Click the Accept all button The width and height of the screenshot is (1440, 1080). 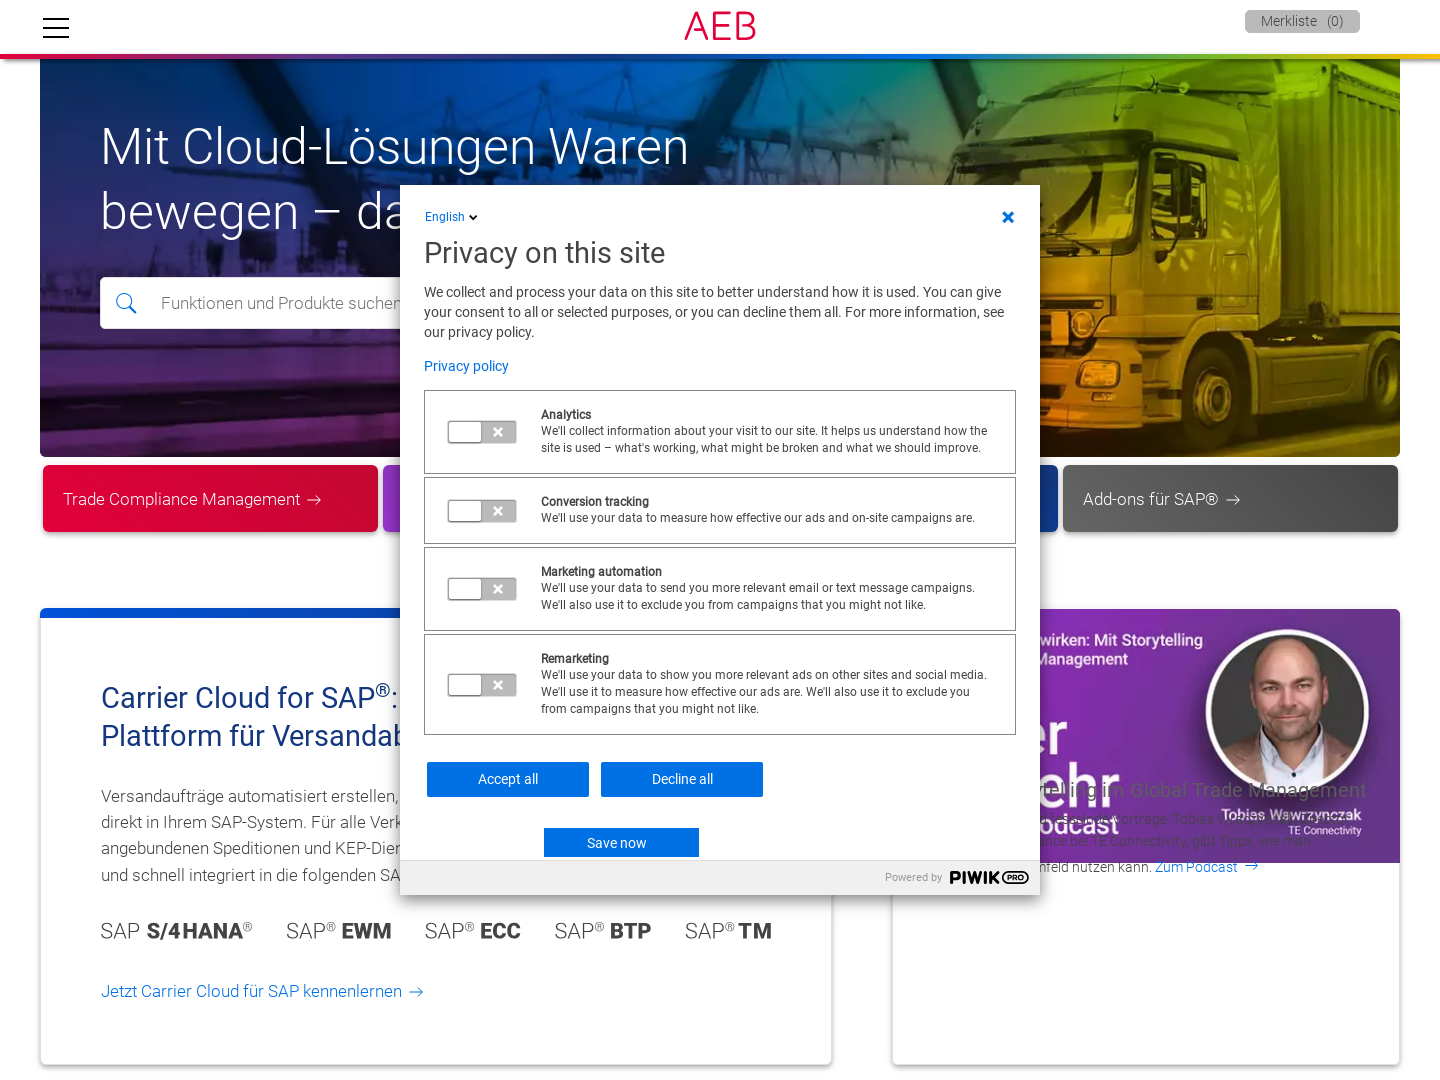[508, 779]
